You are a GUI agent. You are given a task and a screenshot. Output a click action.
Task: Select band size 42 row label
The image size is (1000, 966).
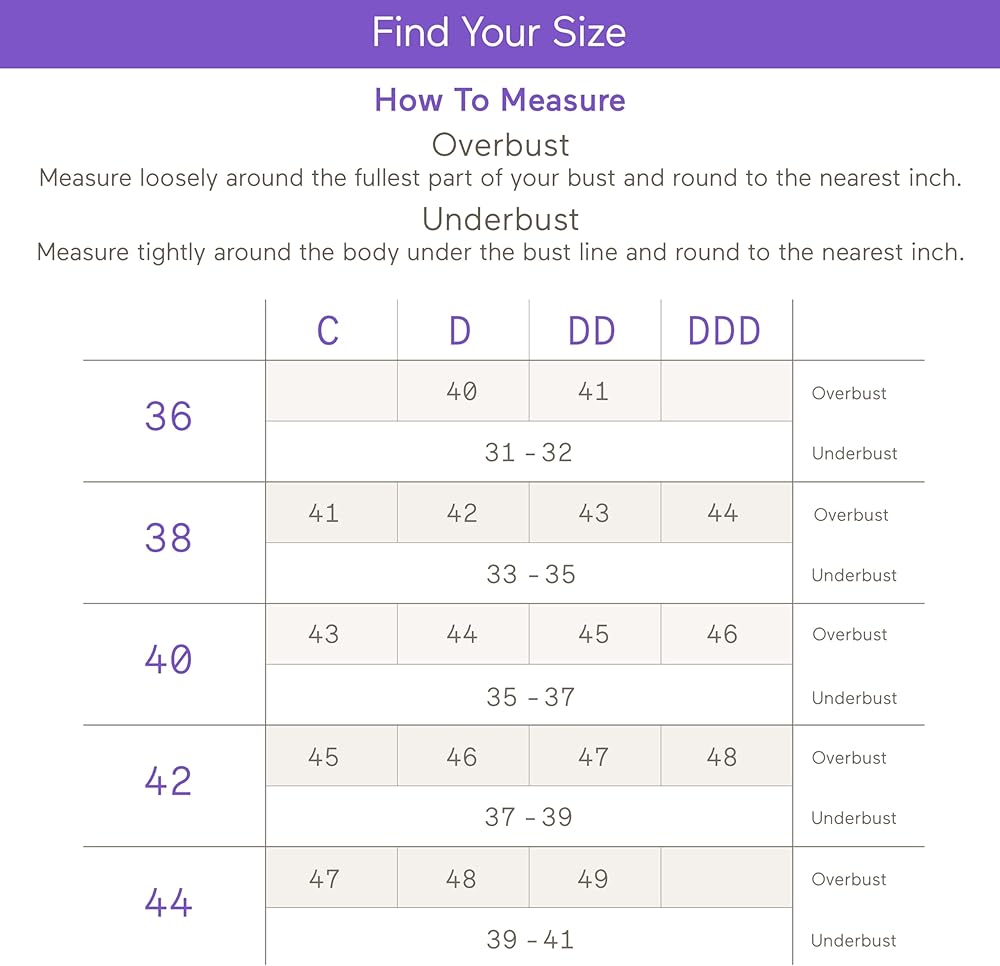168,781
